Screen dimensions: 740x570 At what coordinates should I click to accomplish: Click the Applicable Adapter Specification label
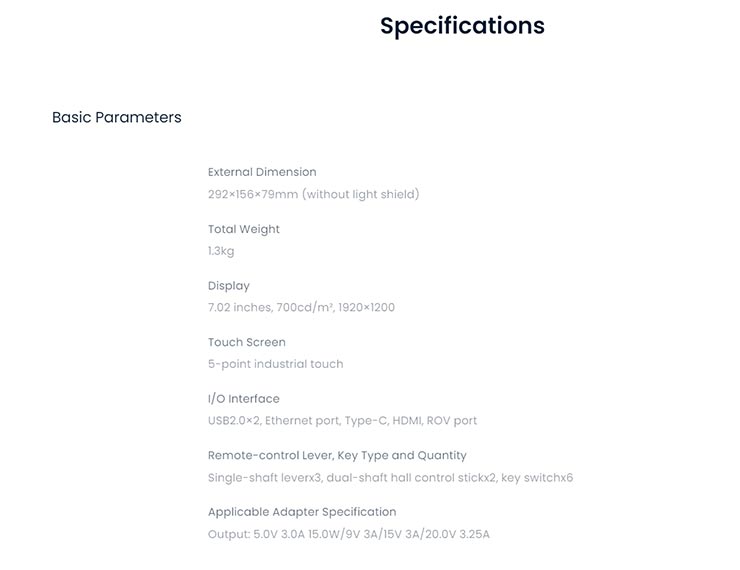pos(302,512)
